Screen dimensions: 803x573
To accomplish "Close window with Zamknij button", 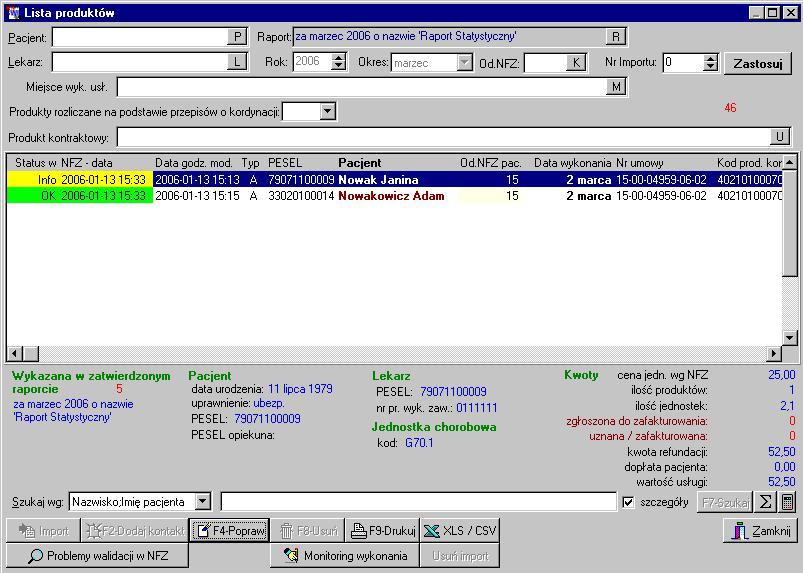I will click(x=760, y=530).
